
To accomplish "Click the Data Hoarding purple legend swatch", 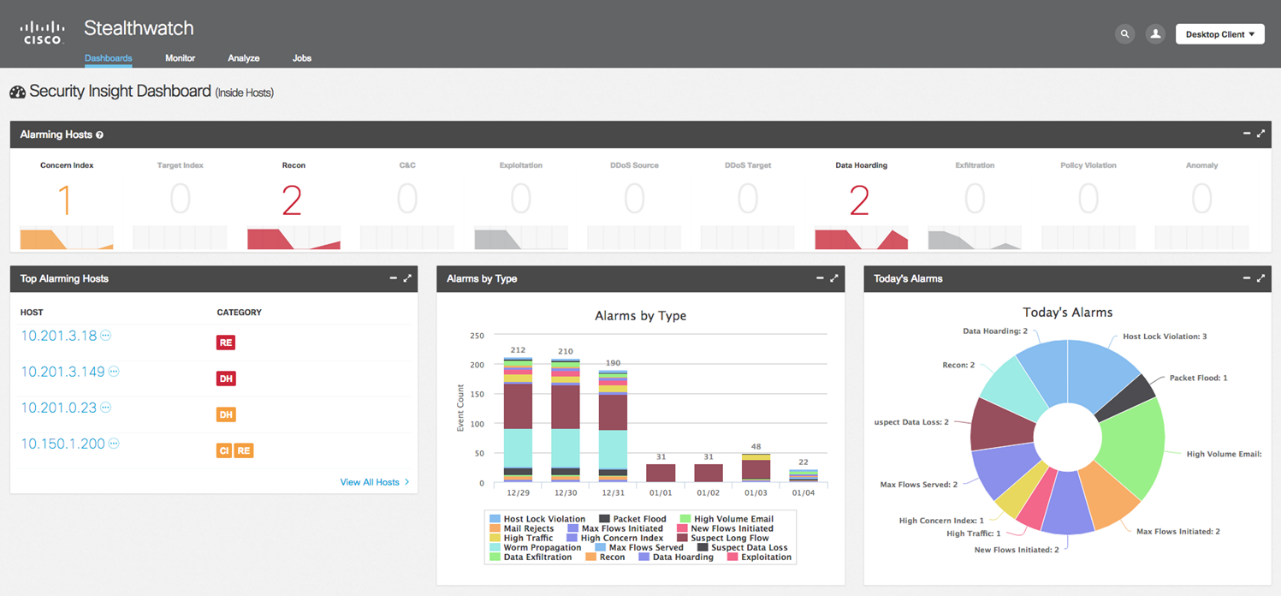I will pos(643,557).
